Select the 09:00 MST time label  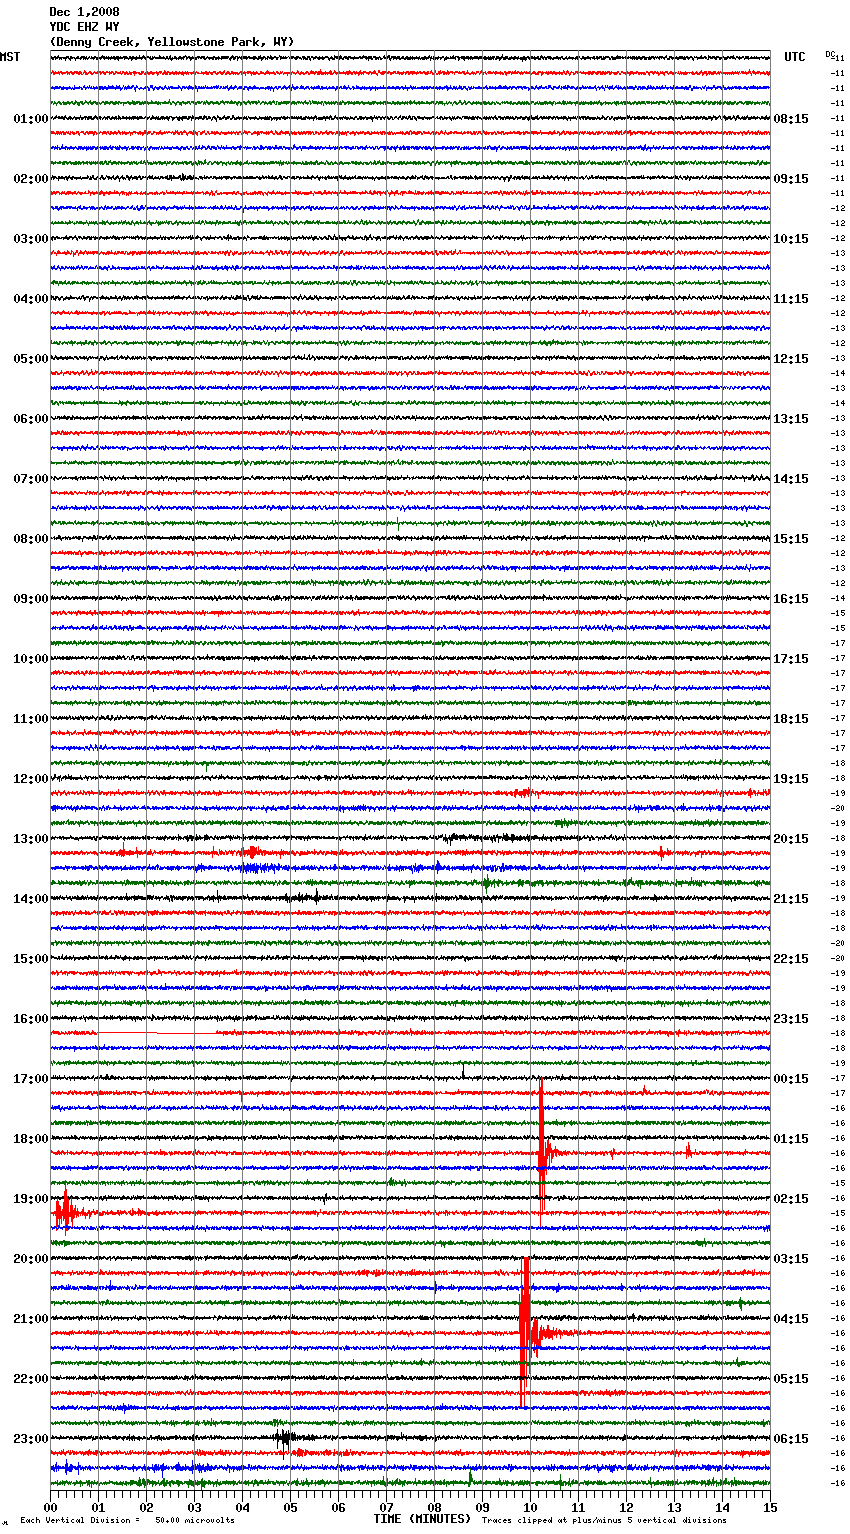[31, 599]
